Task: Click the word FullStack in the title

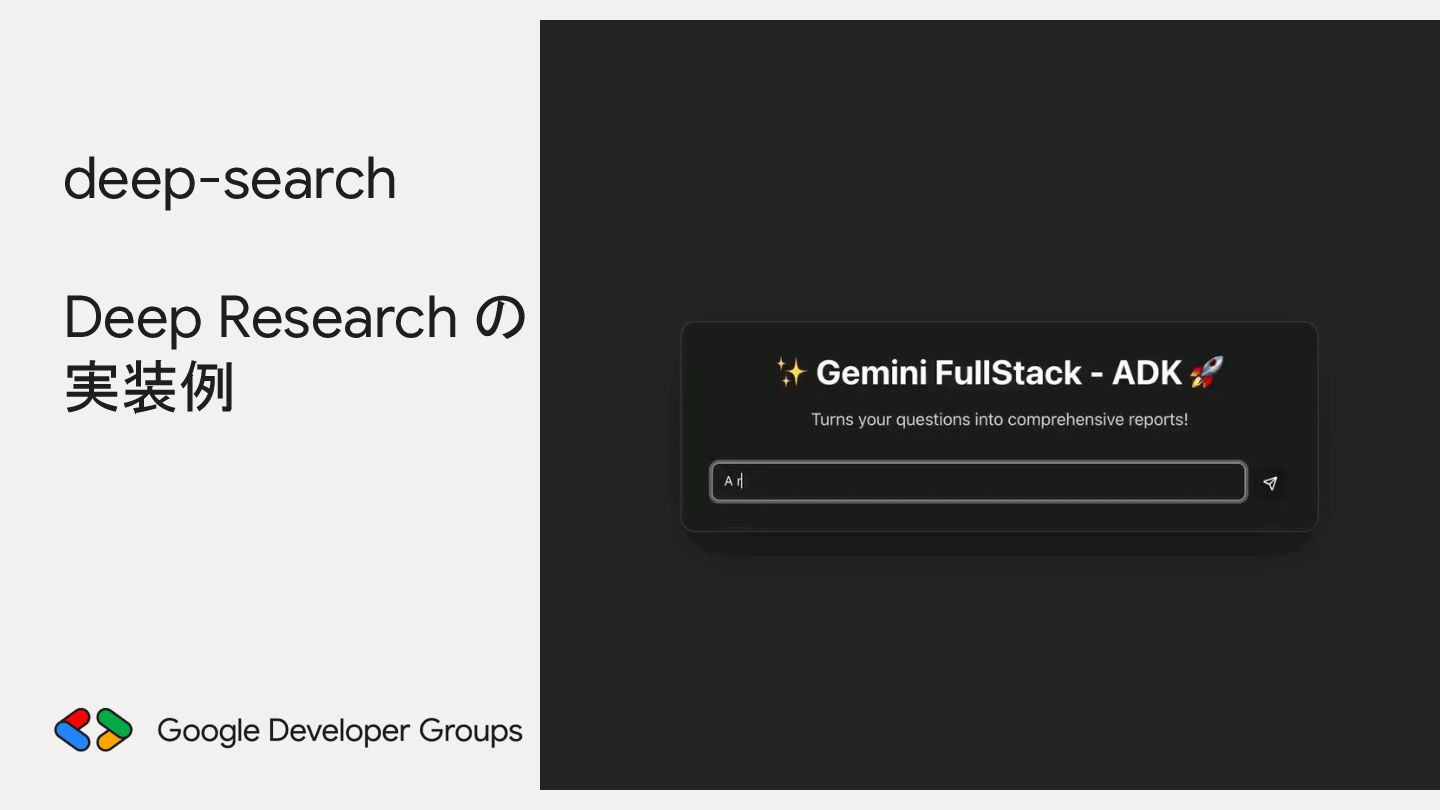Action: [x=1008, y=373]
